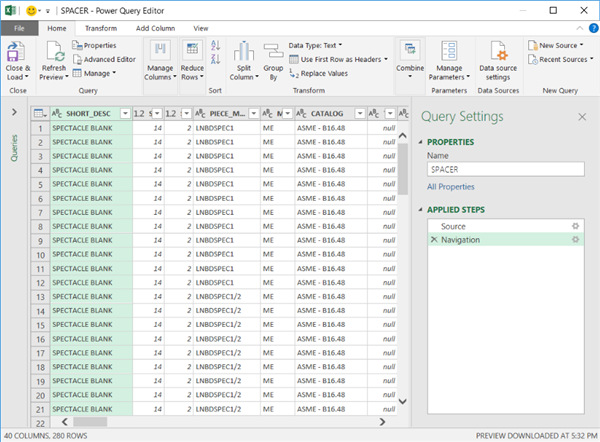The image size is (600, 442).
Task: Collapse the APPLIED STEPS section
Action: coord(420,210)
